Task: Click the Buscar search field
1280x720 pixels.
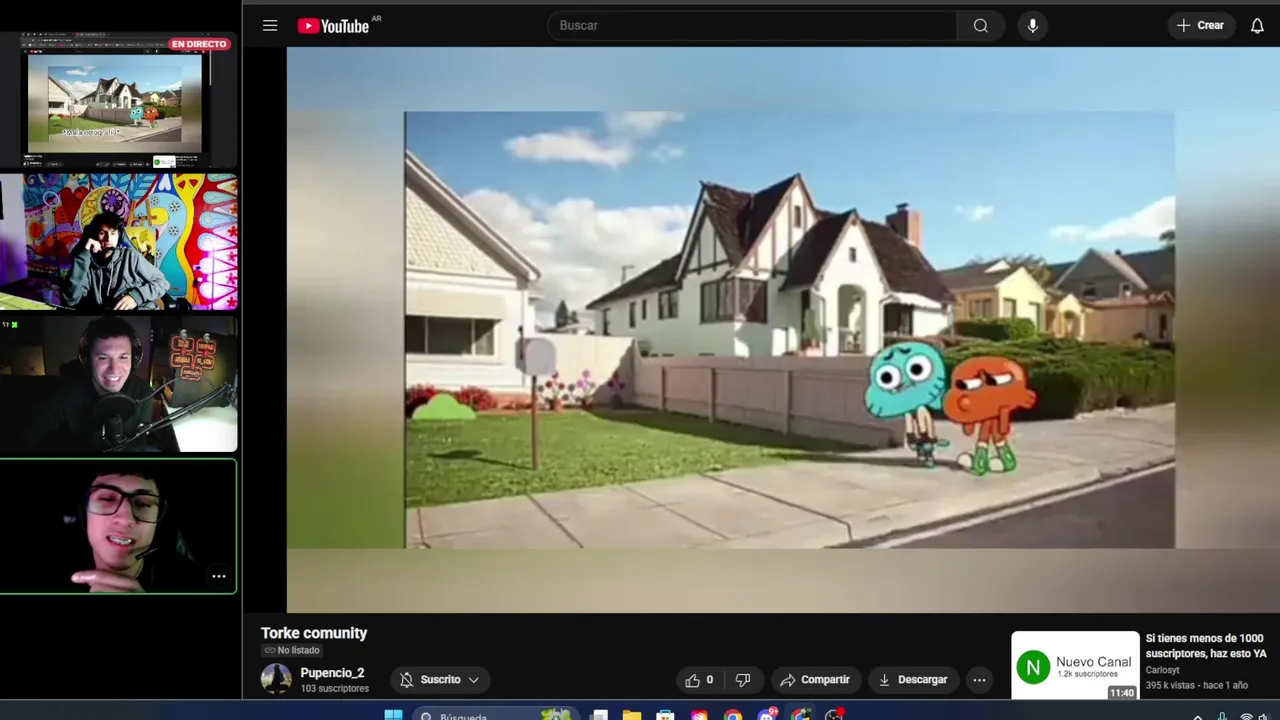Action: 752,26
